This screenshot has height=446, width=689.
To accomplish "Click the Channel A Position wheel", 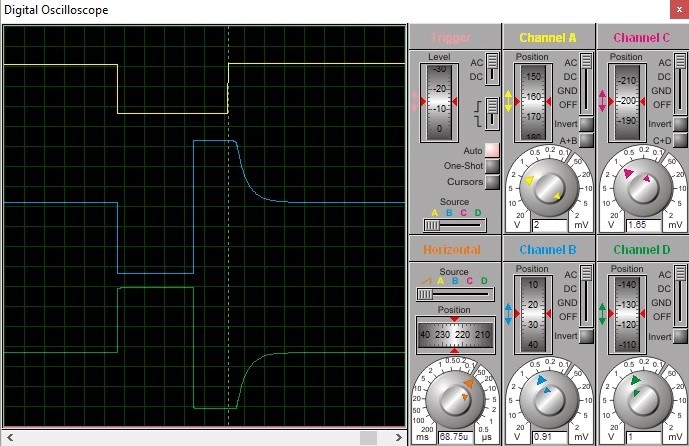I will [532, 102].
